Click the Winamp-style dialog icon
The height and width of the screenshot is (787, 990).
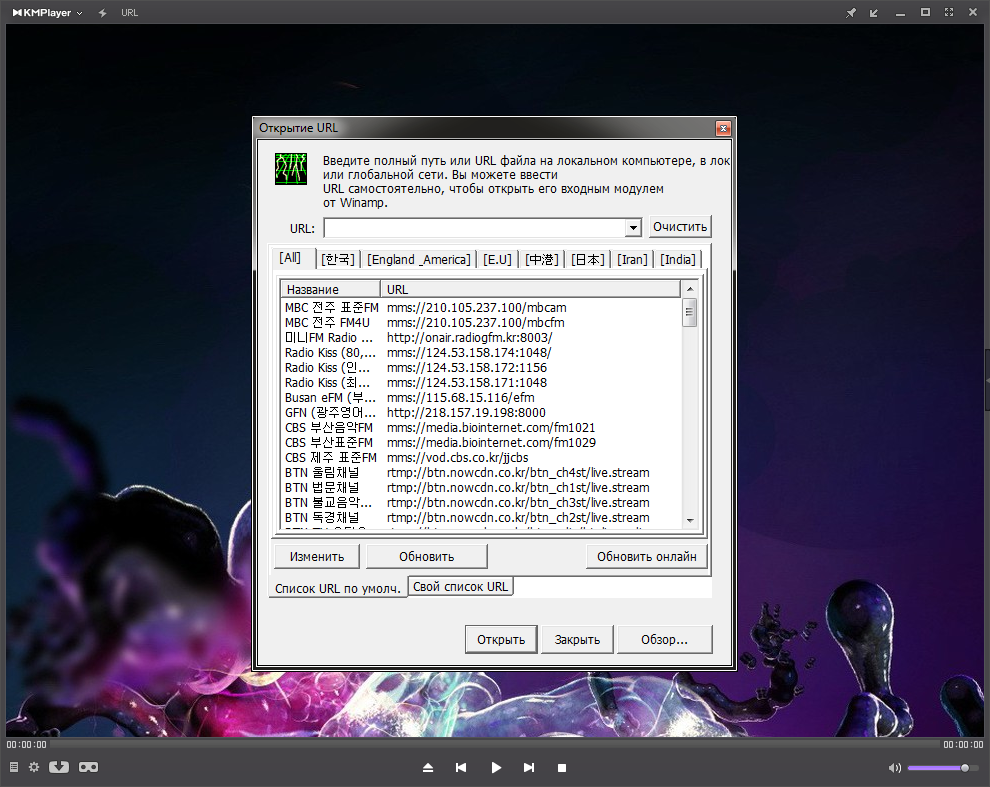pyautogui.click(x=291, y=169)
